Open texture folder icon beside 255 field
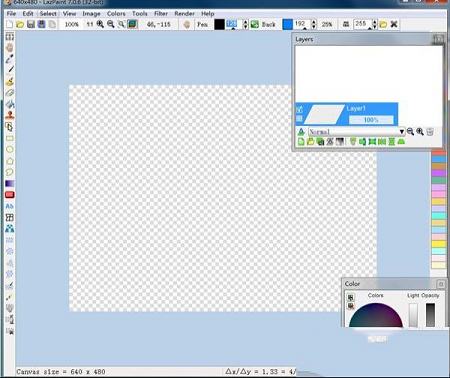This screenshot has height=378, width=450. 383,24
